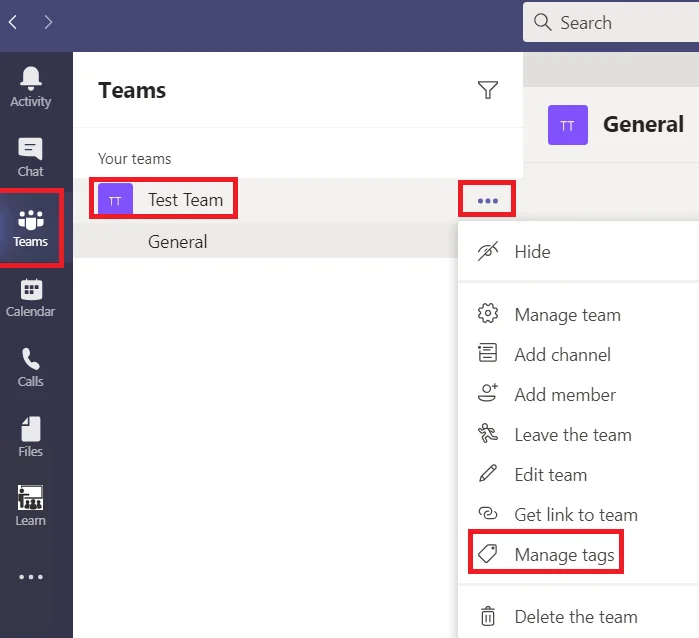Choose Delete the team menu entry
The height and width of the screenshot is (638, 699).
(x=579, y=617)
